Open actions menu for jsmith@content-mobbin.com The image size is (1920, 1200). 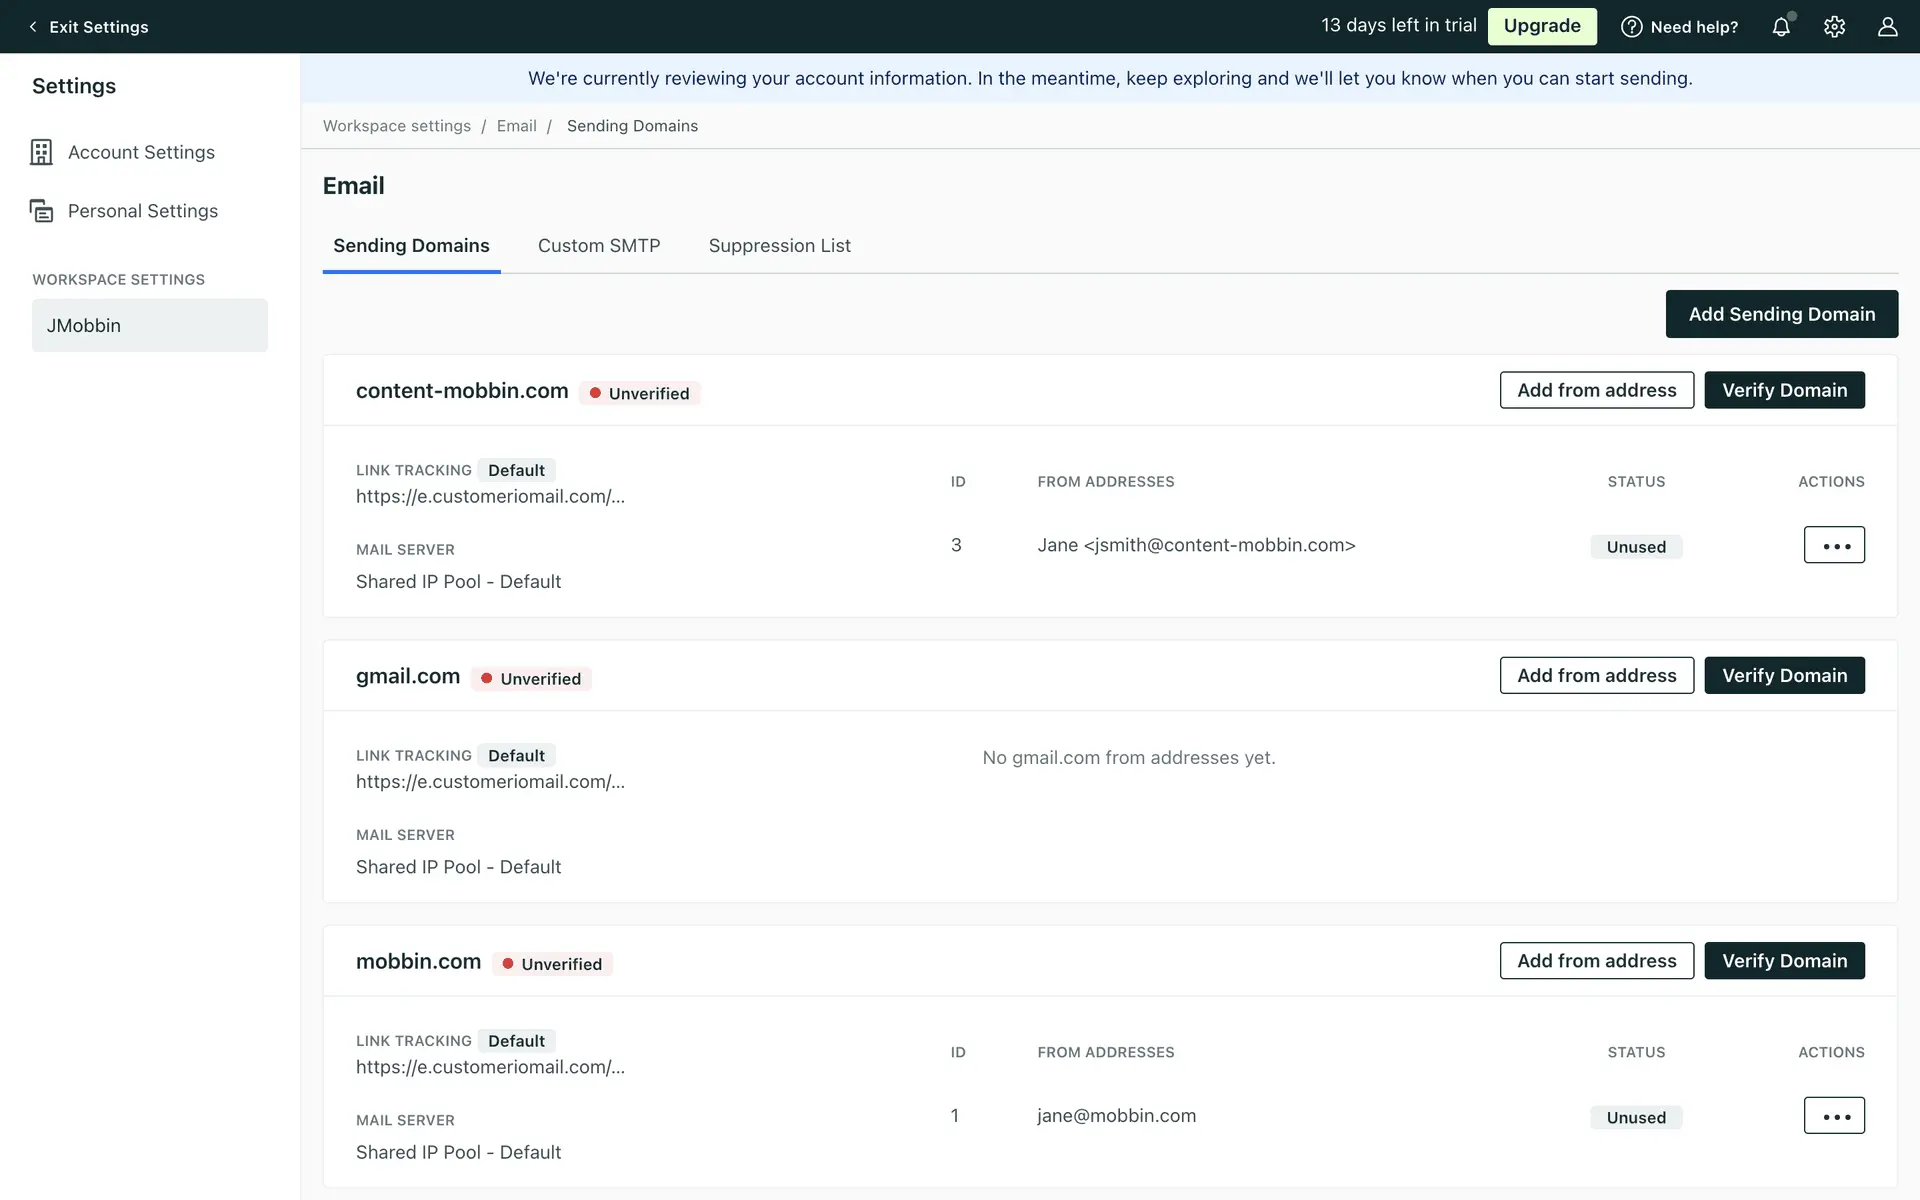[1834, 545]
